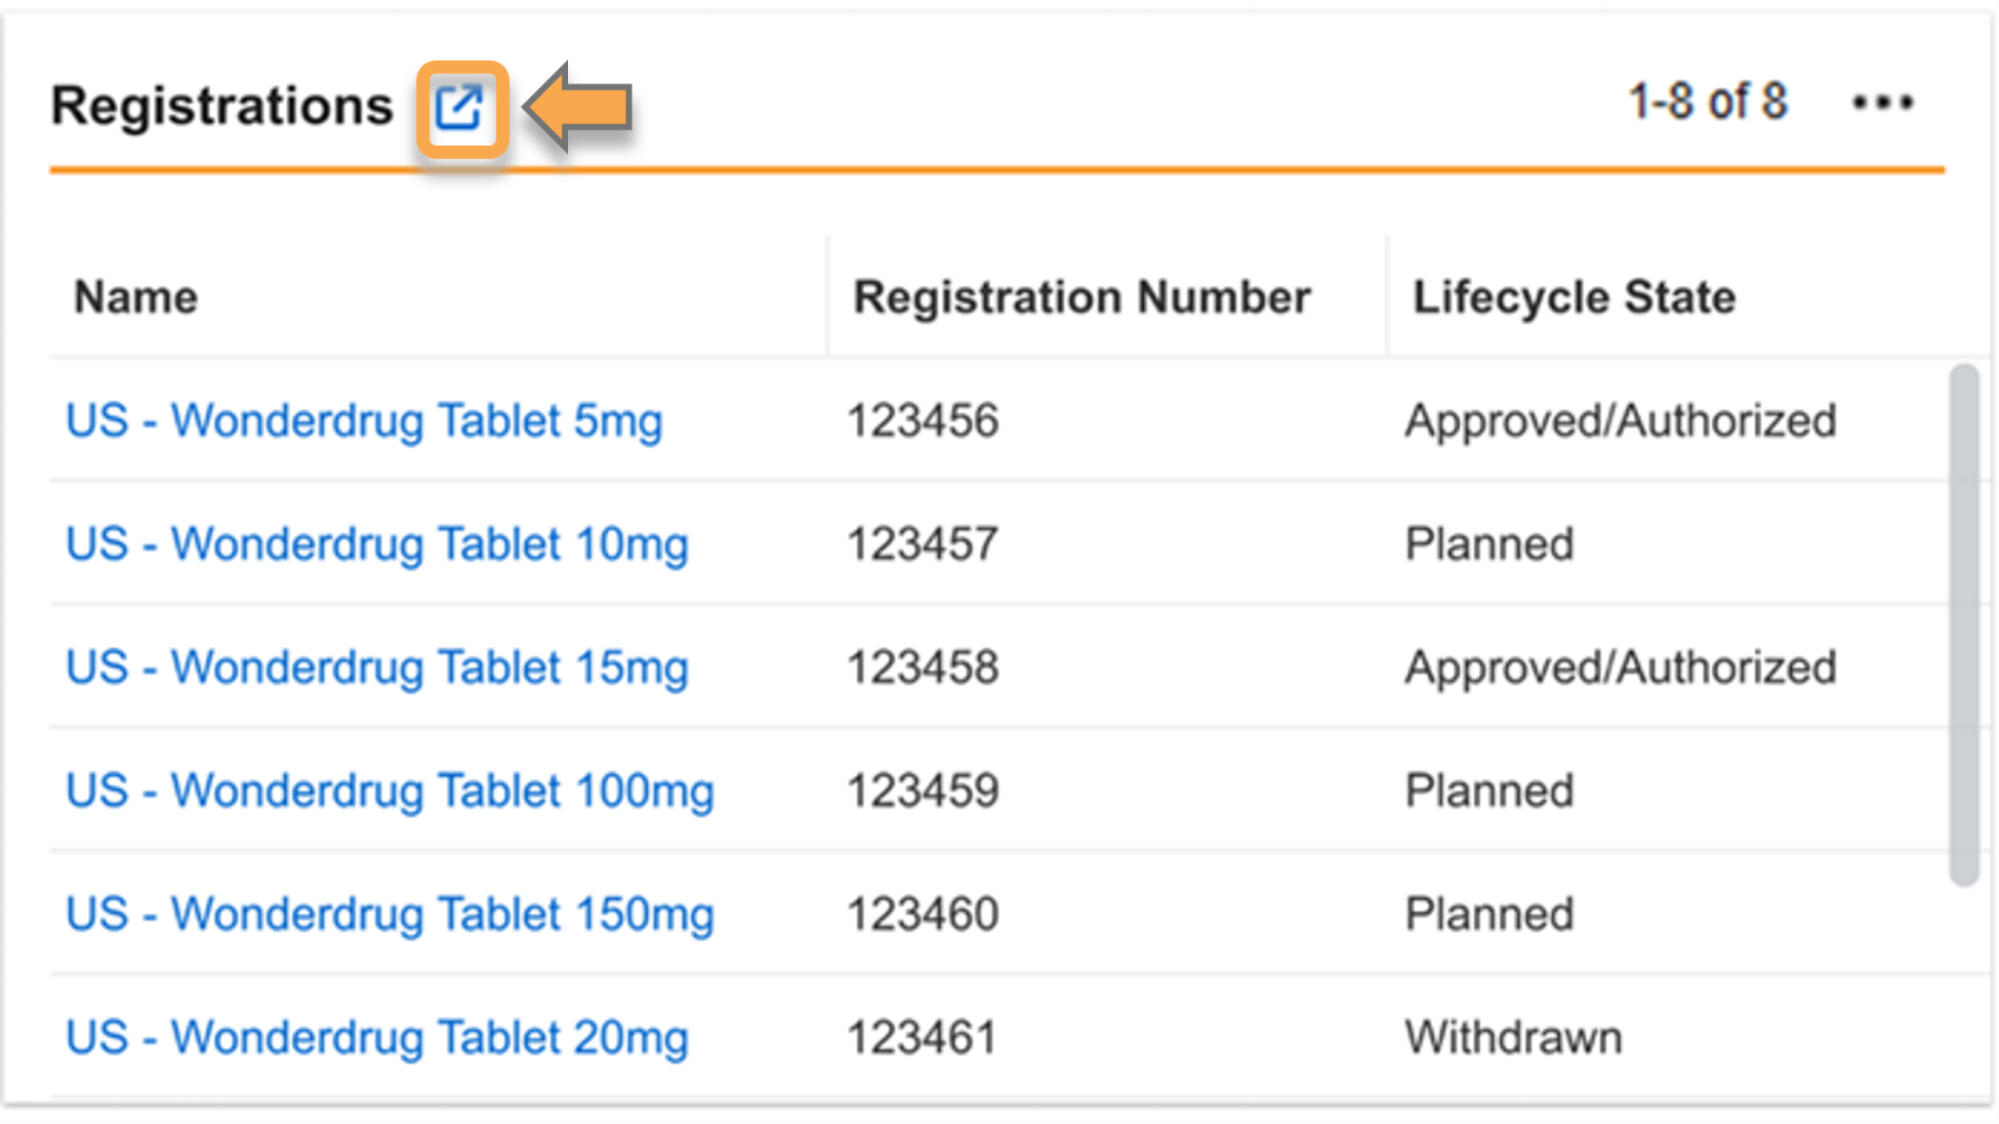
Task: Select registration number 123461 cell
Action: [922, 1037]
